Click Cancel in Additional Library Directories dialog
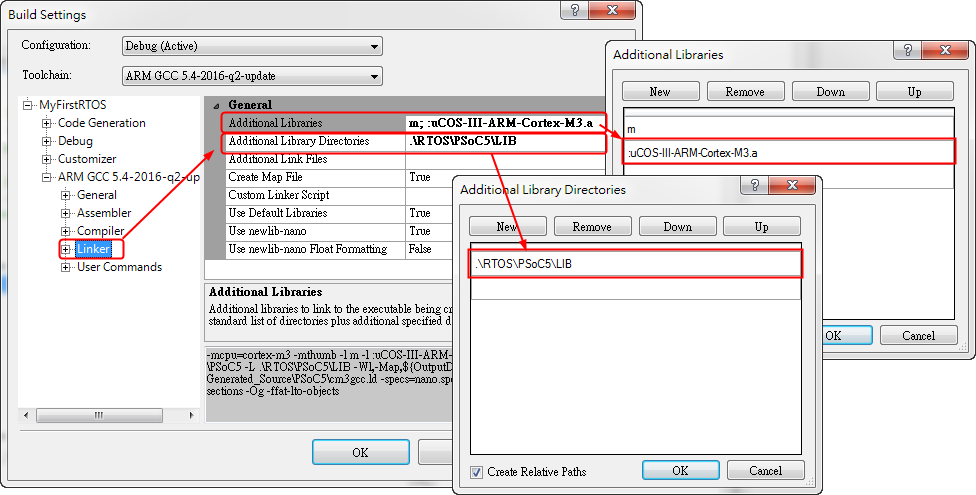The height and width of the screenshot is (495, 976). tap(765, 470)
